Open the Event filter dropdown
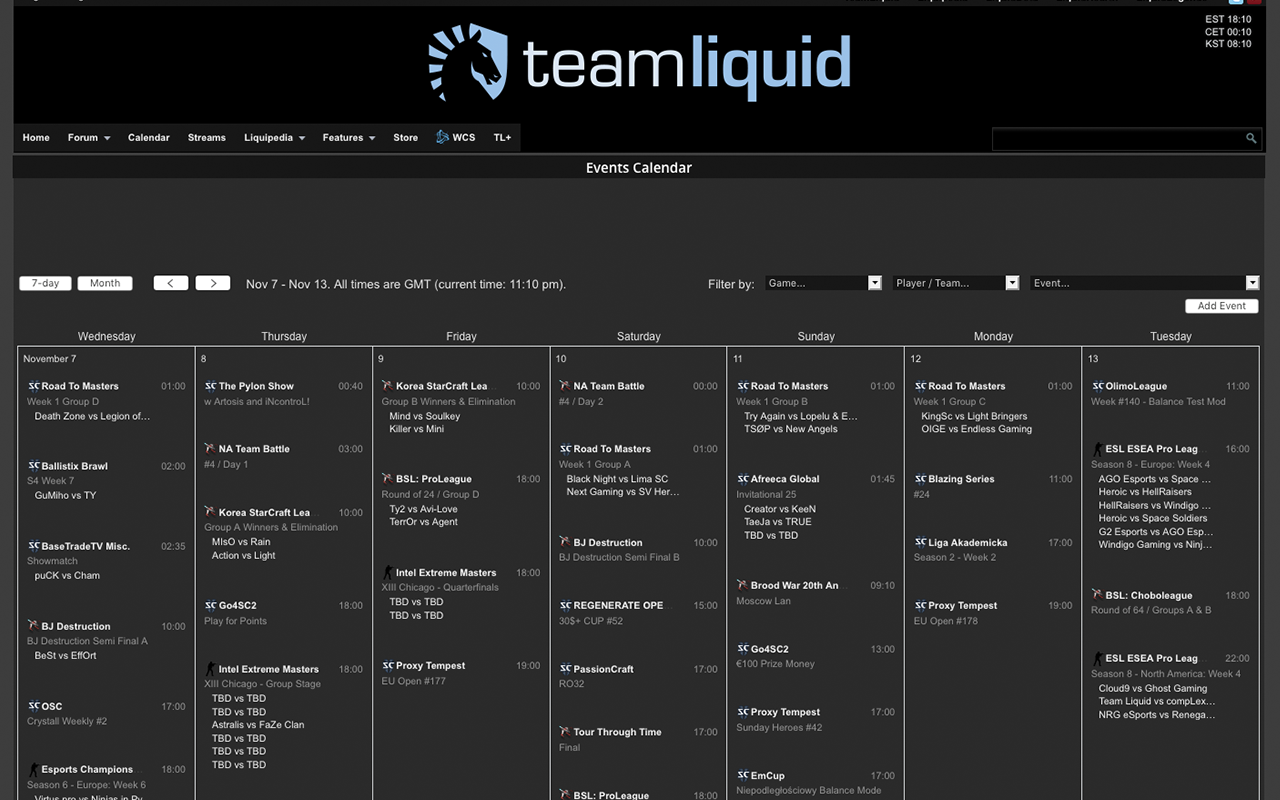 (x=1144, y=283)
